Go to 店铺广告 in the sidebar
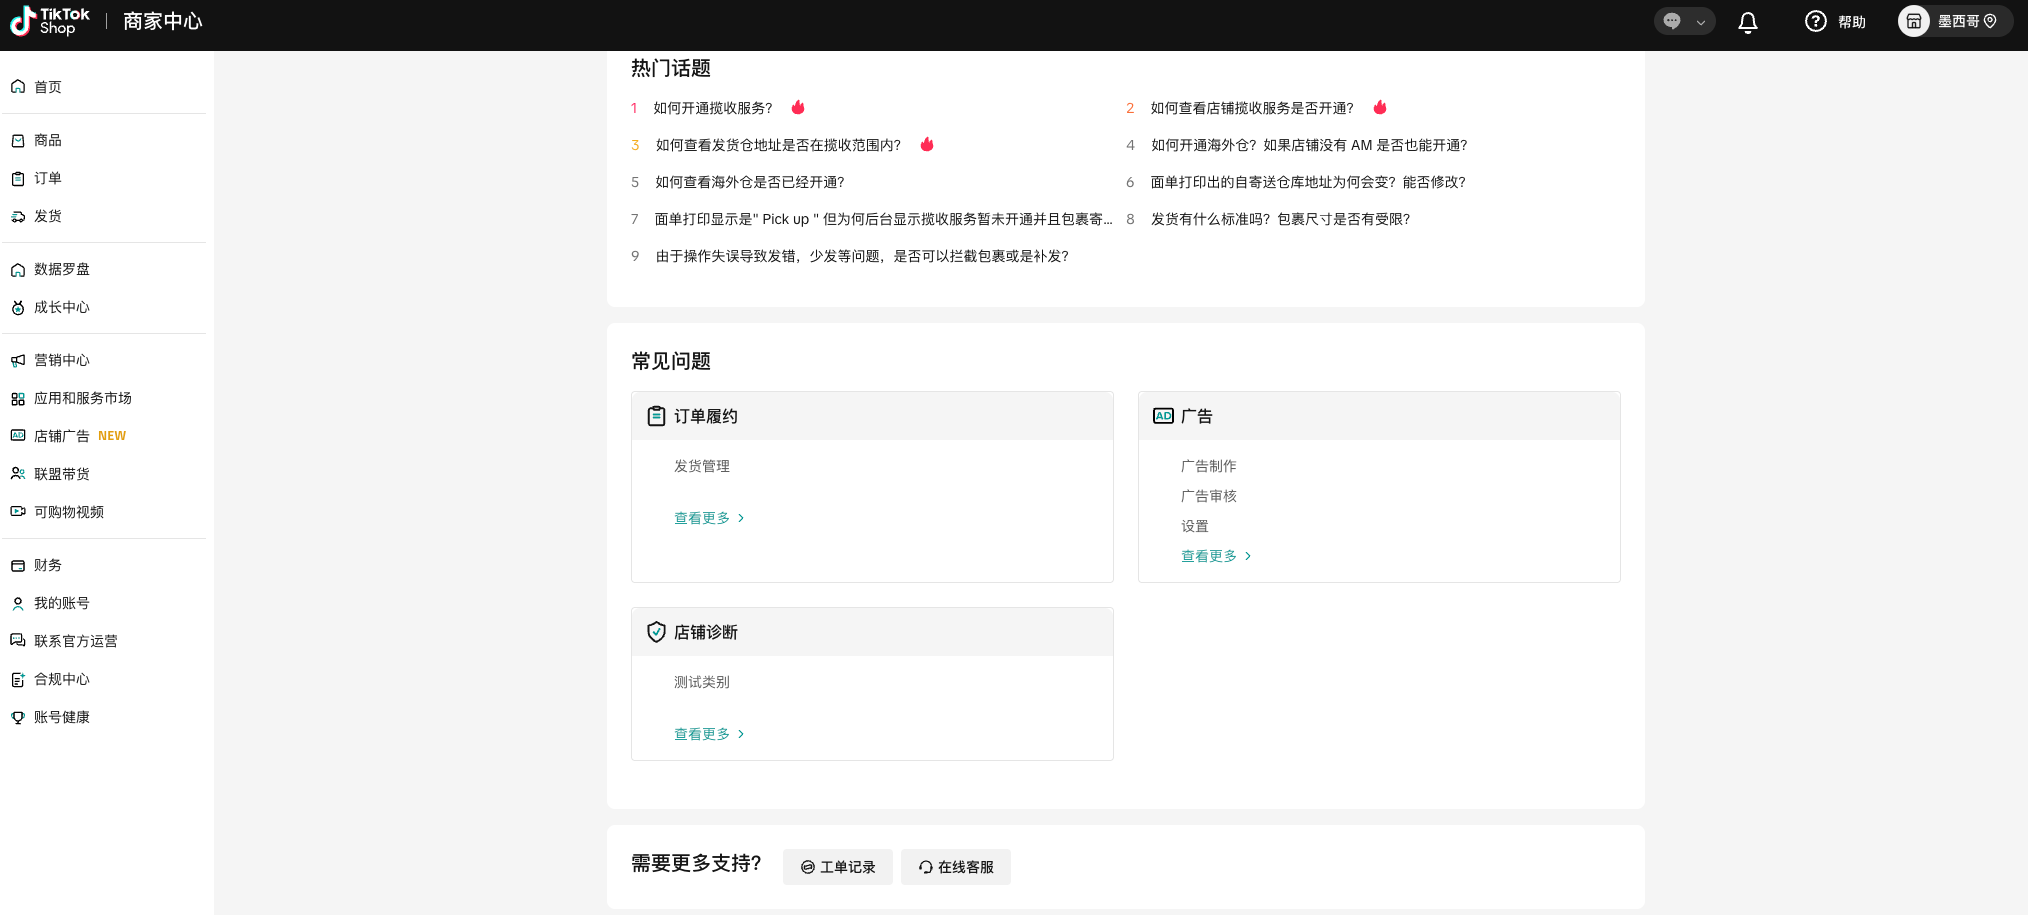 pos(62,436)
